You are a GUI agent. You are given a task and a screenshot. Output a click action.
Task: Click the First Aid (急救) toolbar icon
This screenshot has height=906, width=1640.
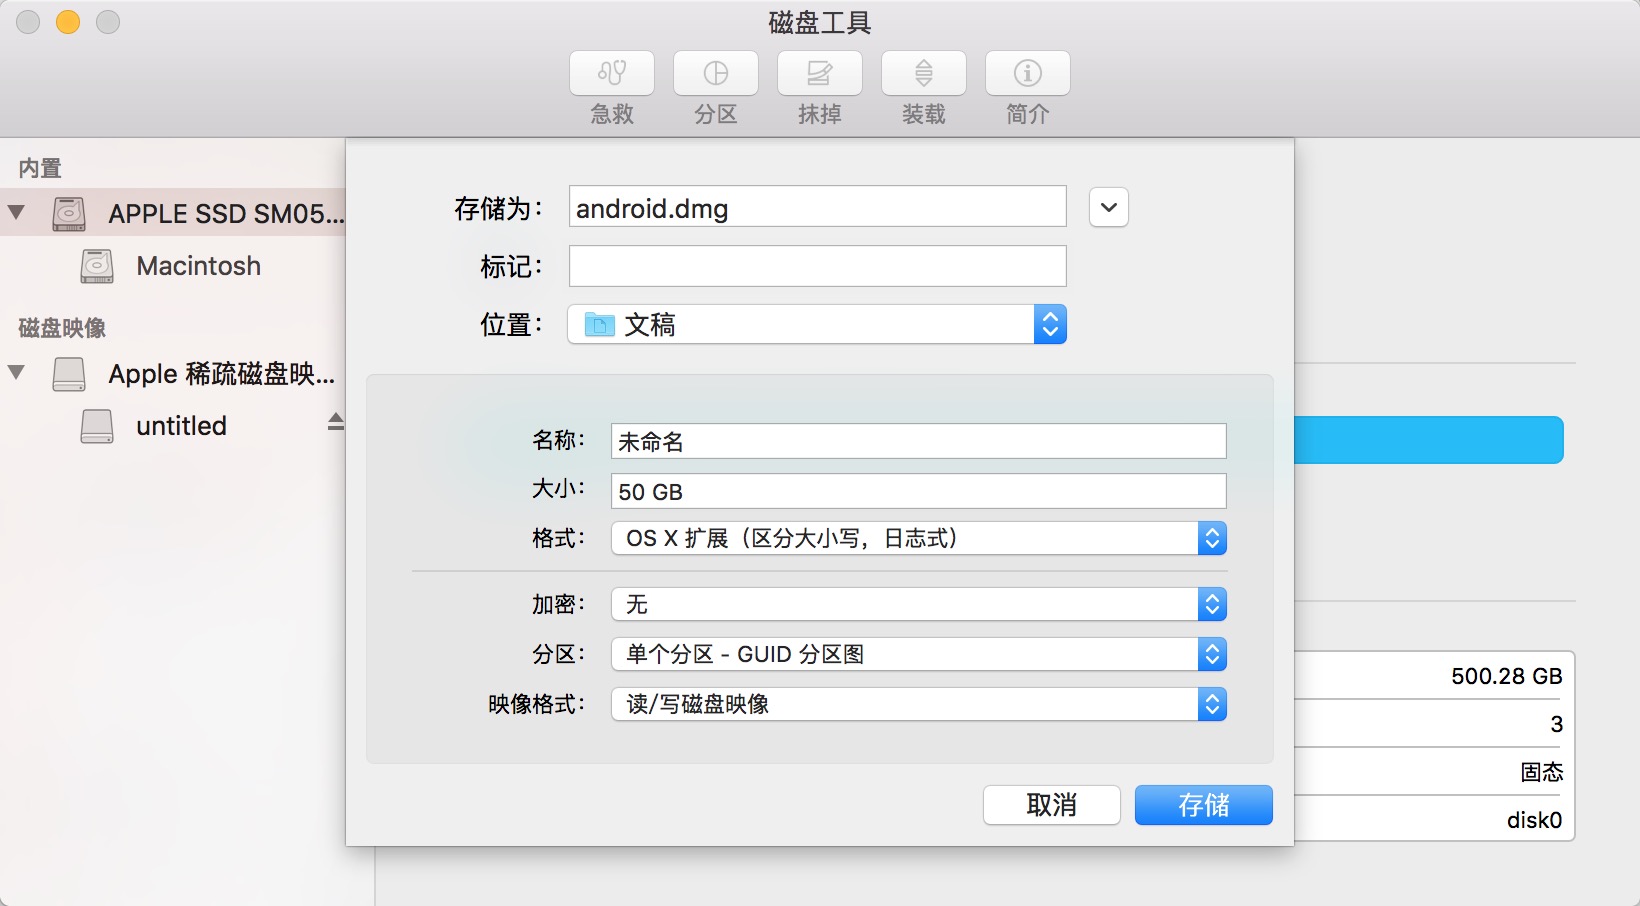pos(612,73)
